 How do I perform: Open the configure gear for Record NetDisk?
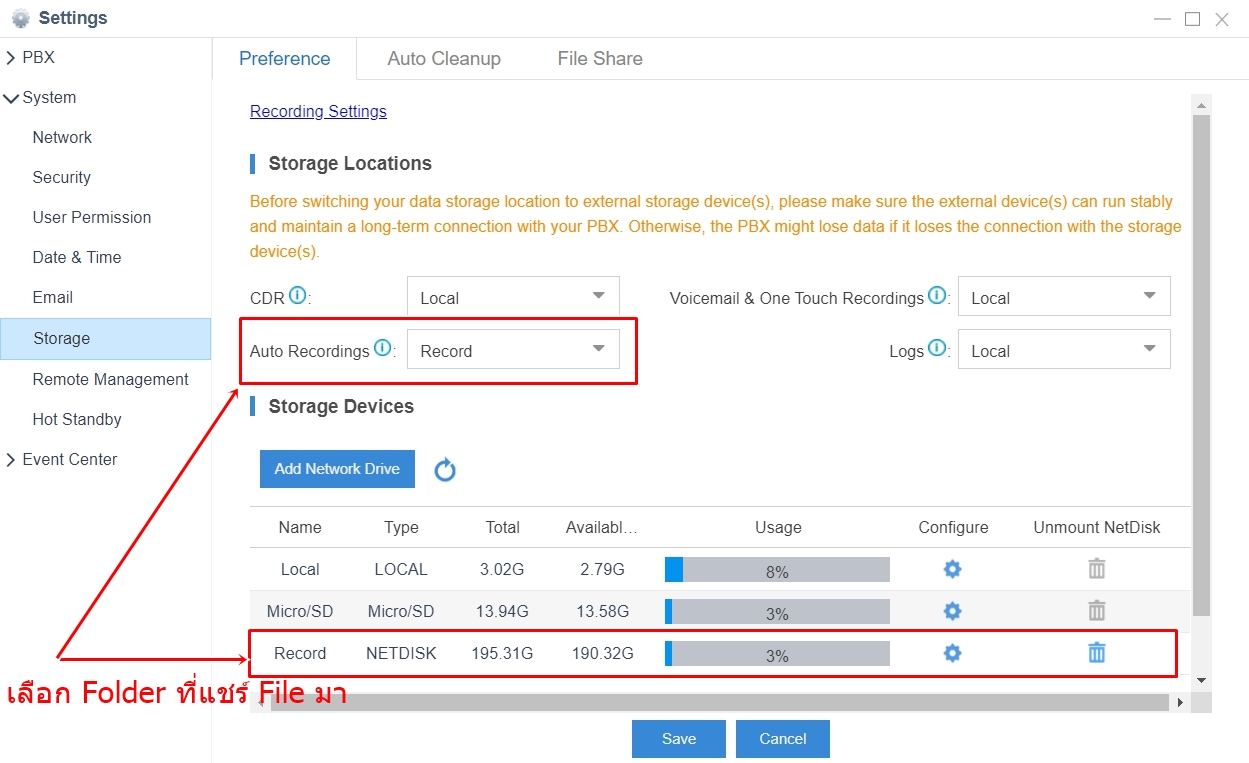click(x=952, y=653)
